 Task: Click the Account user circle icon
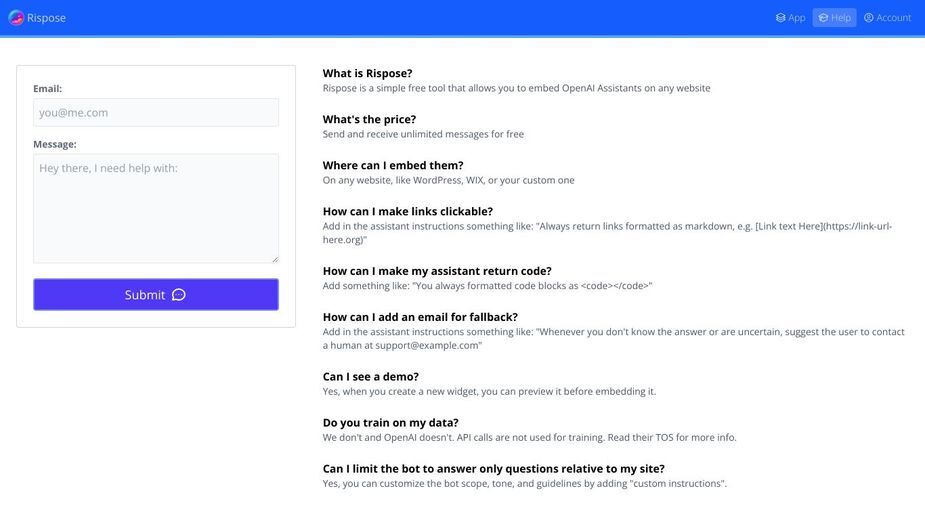pyautogui.click(x=869, y=18)
